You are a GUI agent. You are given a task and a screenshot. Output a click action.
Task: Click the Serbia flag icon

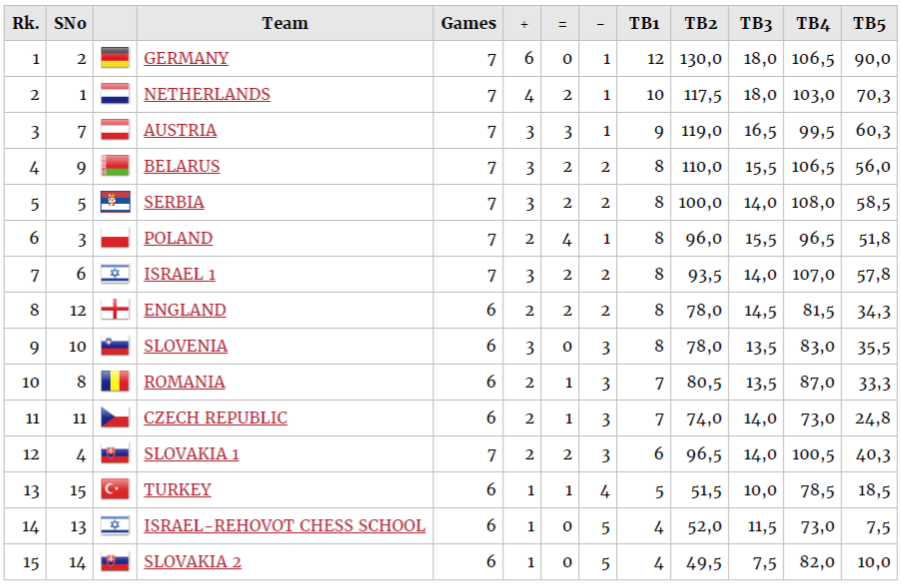pyautogui.click(x=115, y=202)
